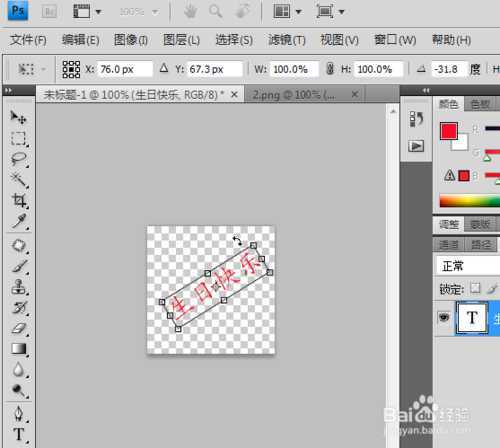Collapse the right panel dock arrows
The image size is (500, 448).
pos(426,90)
